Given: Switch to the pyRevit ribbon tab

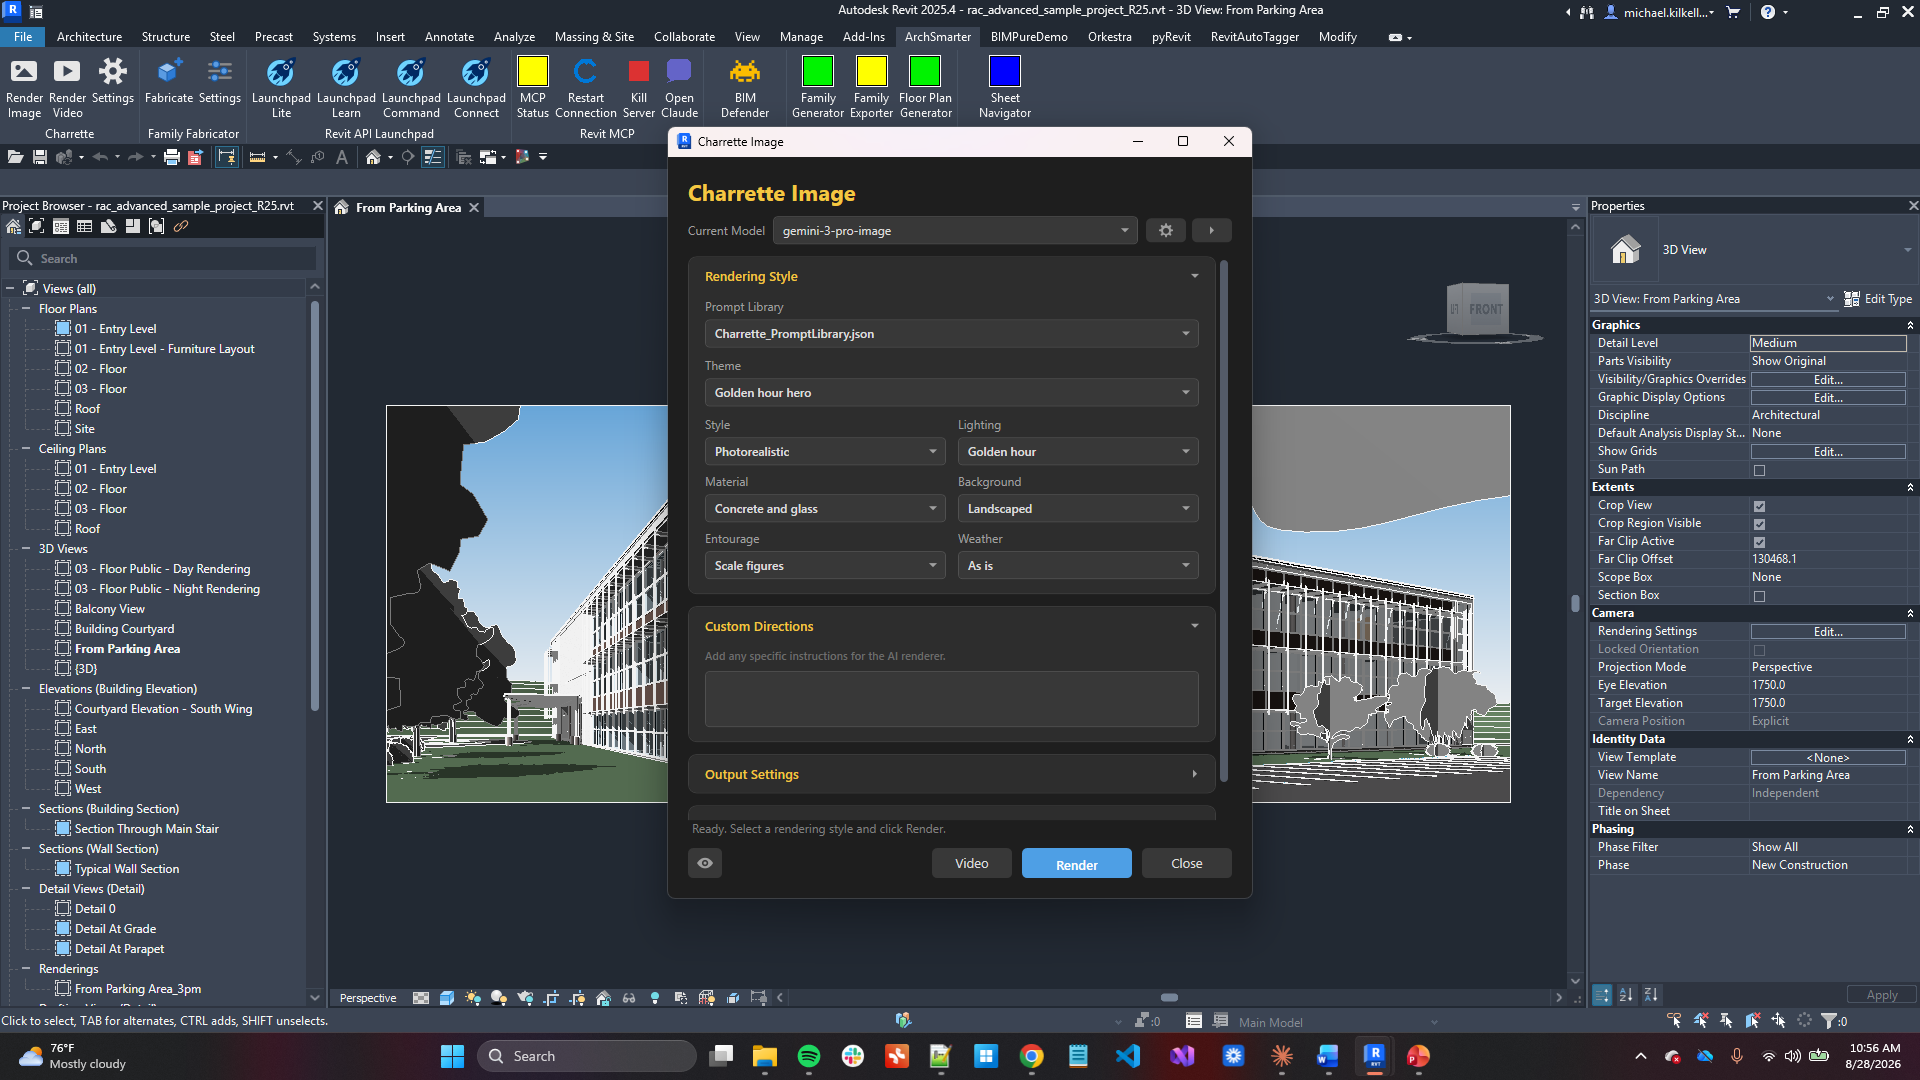Looking at the screenshot, I should pos(1171,37).
